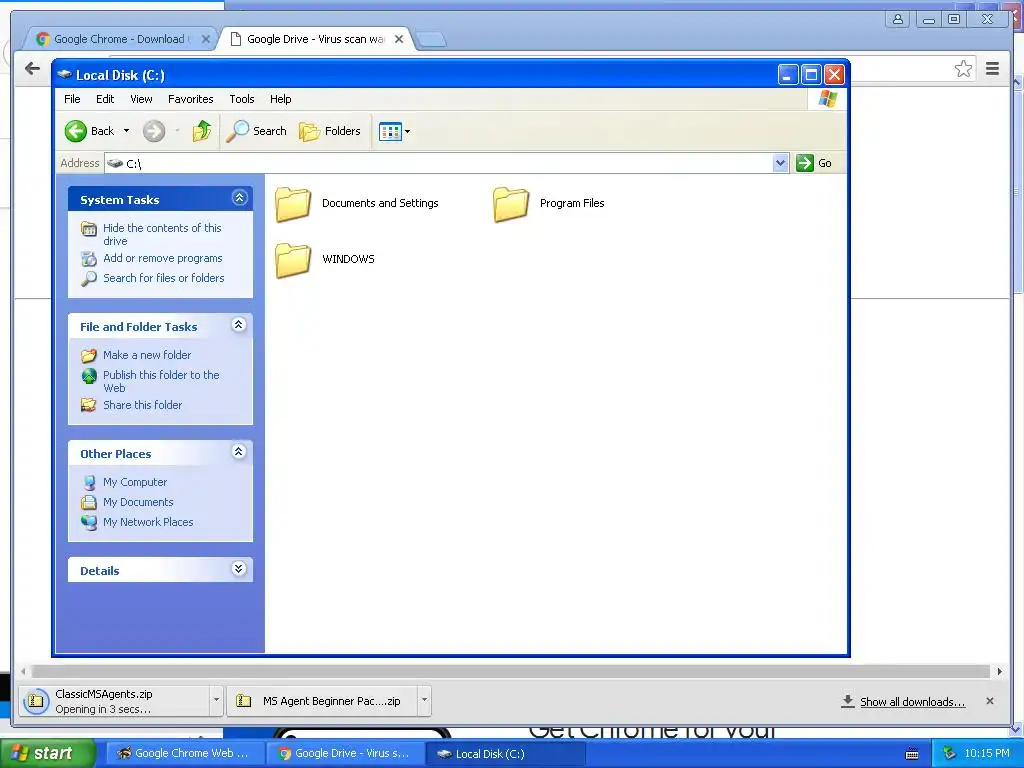Switch to Google Chrome Web taskbar button
1024x768 pixels.
pos(184,754)
